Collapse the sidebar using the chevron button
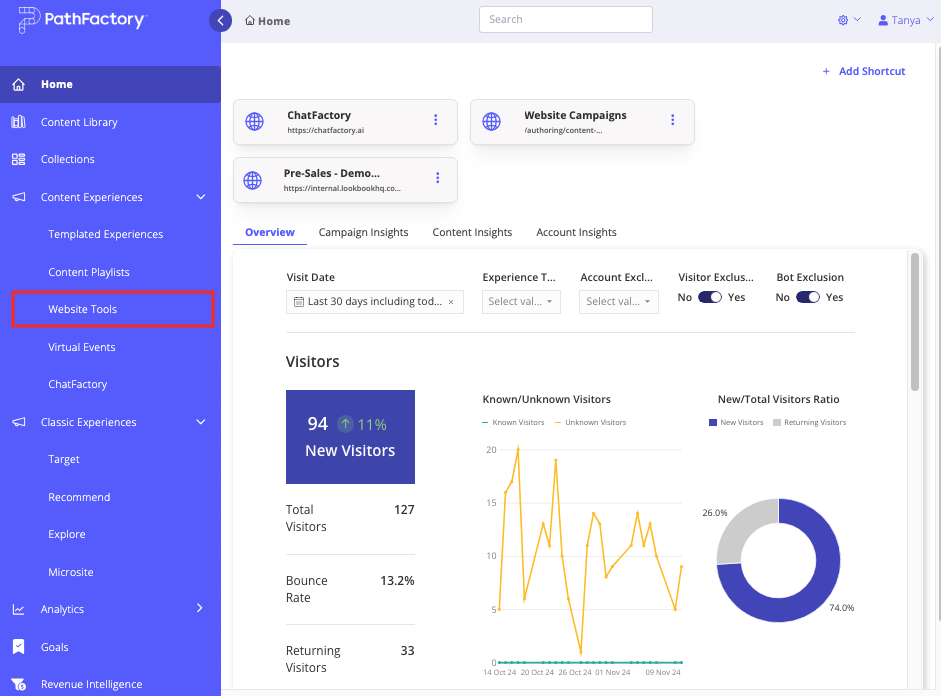941x696 pixels. (x=220, y=21)
